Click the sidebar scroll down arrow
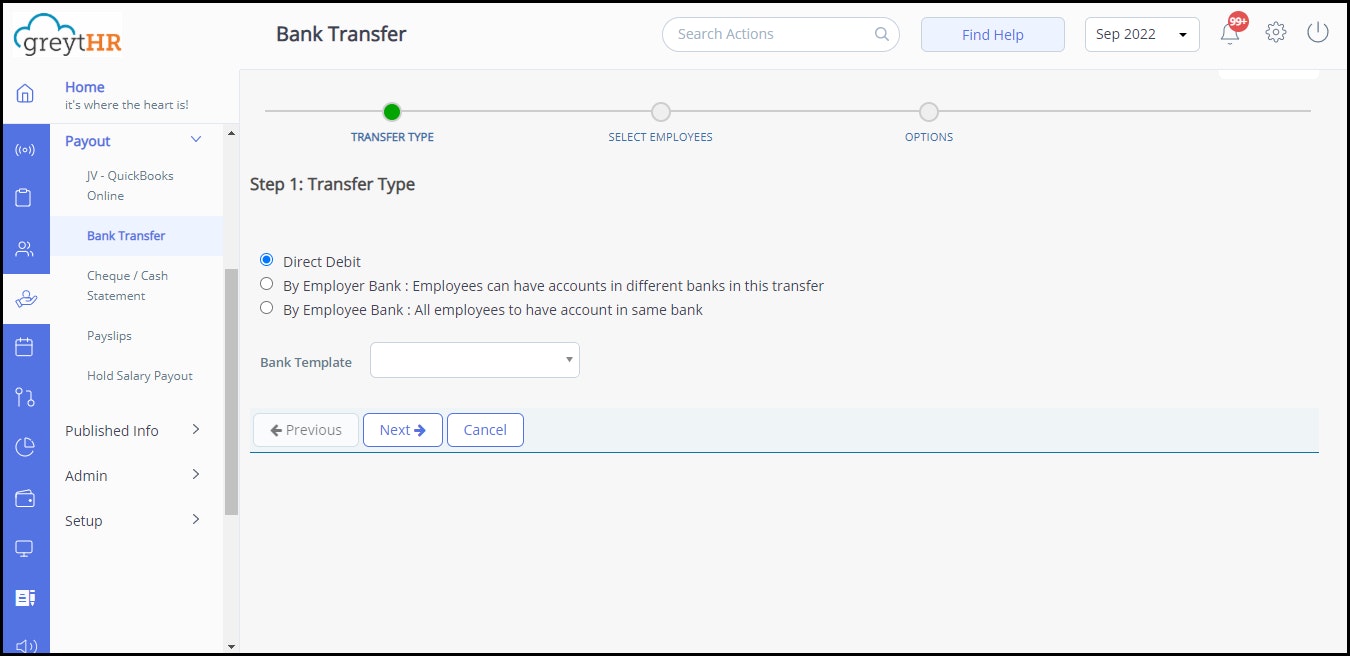 pyautogui.click(x=232, y=647)
